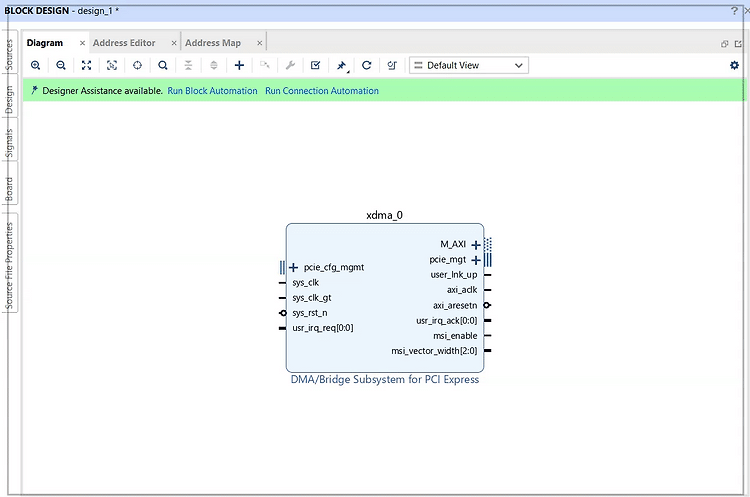The width and height of the screenshot is (750, 497).
Task: Select the sys_clk port
Action: click(306, 283)
